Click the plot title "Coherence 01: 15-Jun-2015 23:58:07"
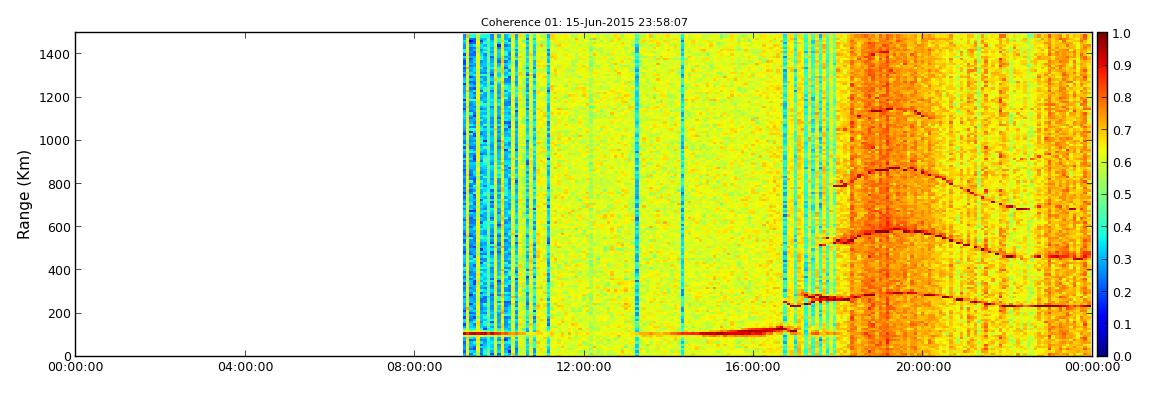The height and width of the screenshot is (407, 1150). pos(584,23)
